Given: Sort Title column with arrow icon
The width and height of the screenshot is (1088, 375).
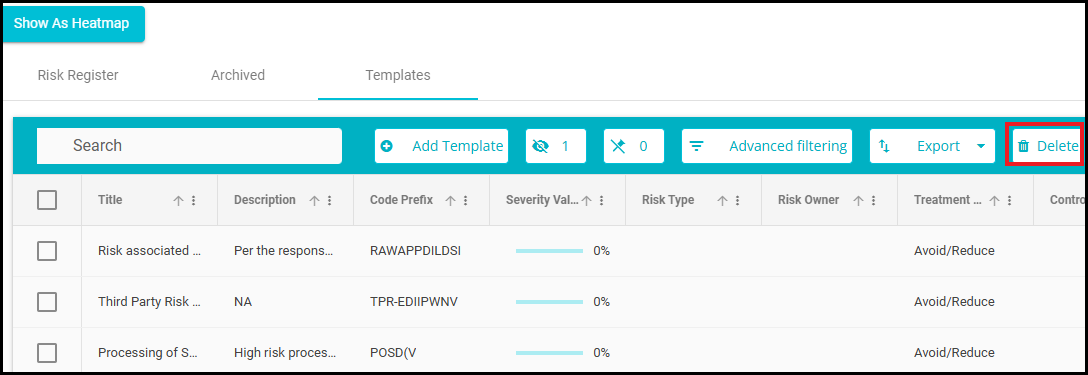Looking at the screenshot, I should (178, 201).
